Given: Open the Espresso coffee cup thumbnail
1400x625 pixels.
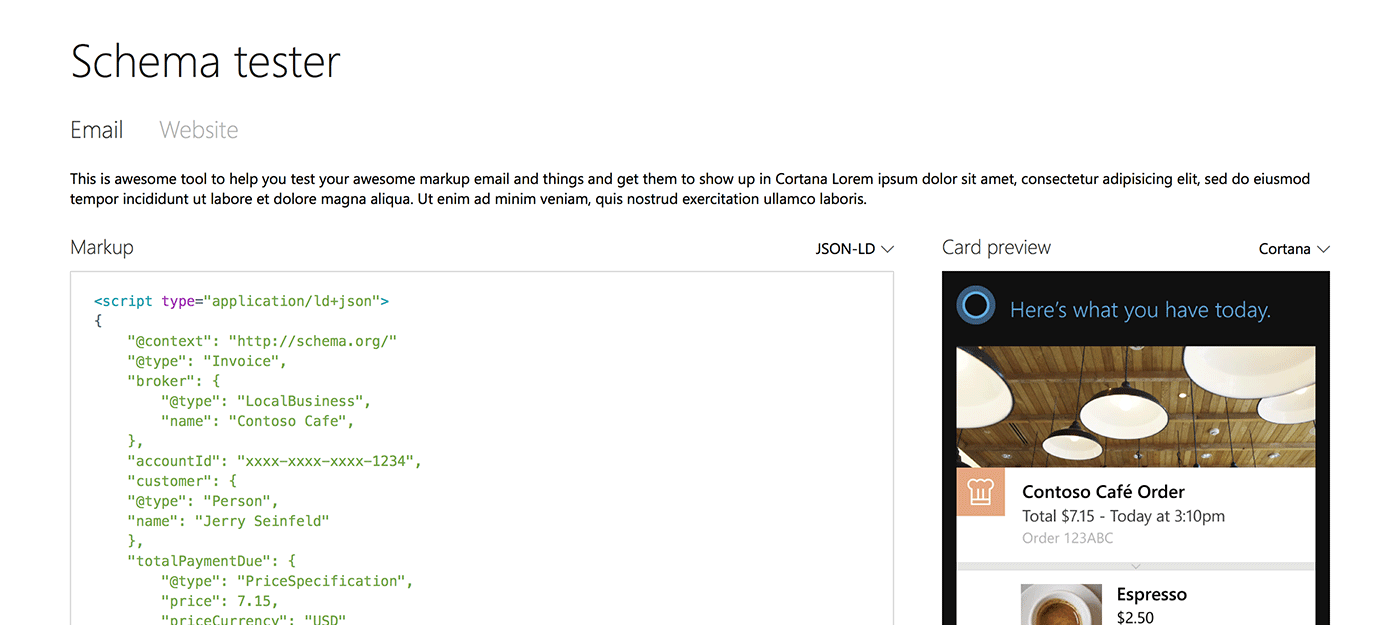Looking at the screenshot, I should [x=1061, y=604].
